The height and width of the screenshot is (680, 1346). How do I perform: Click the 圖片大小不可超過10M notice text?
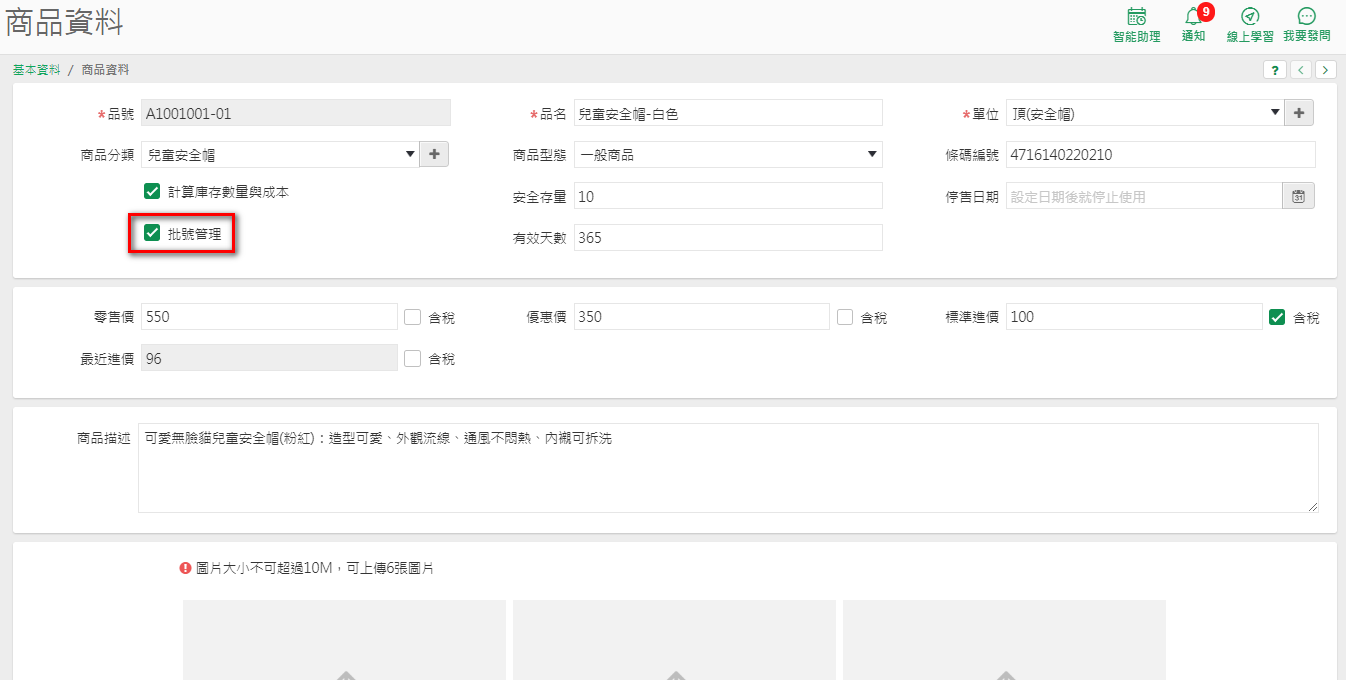click(314, 568)
